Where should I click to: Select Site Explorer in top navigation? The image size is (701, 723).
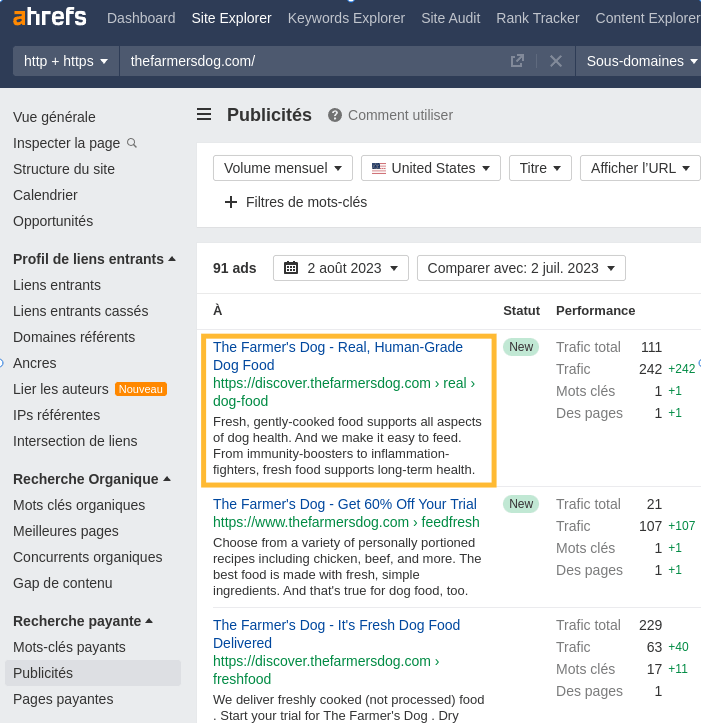pyautogui.click(x=232, y=18)
